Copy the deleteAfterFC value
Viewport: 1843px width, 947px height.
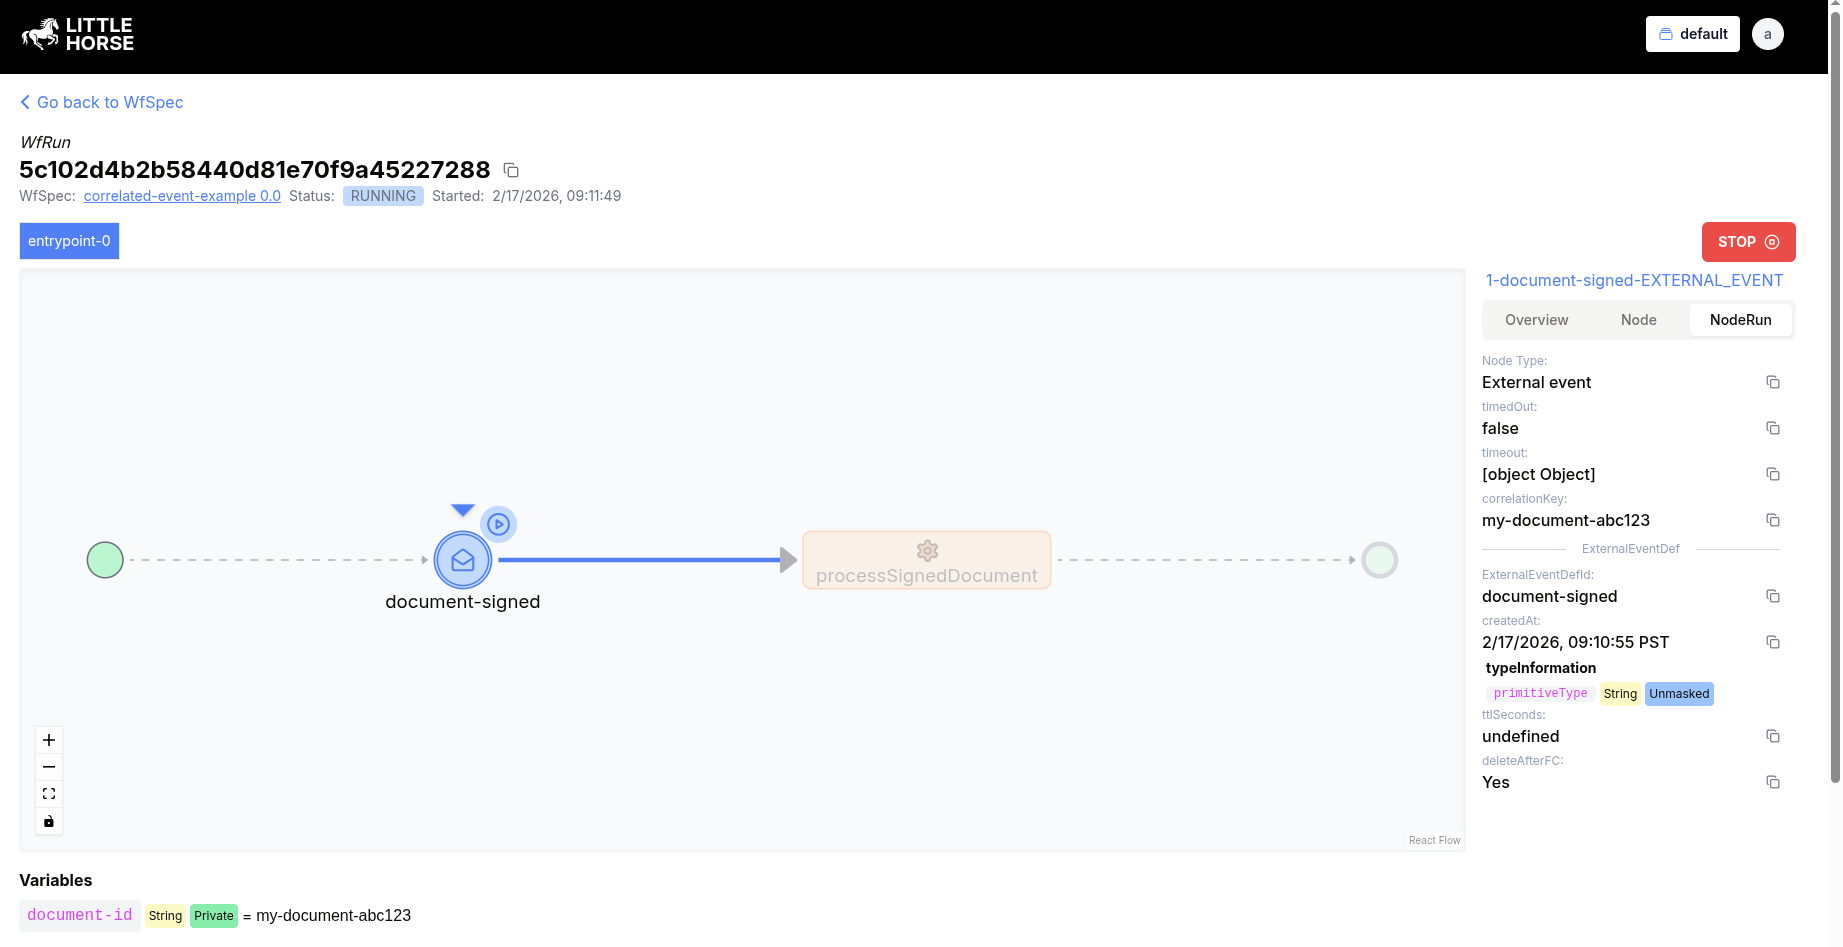[1774, 781]
